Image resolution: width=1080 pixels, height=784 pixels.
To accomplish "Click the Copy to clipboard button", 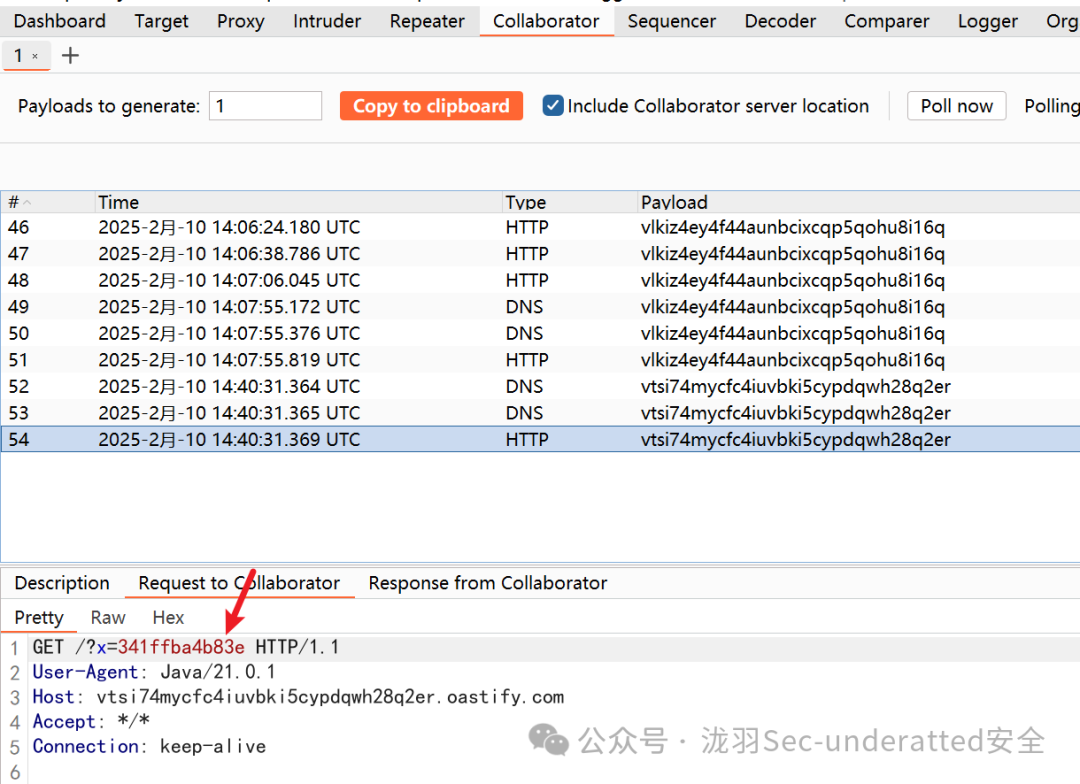I will pos(431,106).
